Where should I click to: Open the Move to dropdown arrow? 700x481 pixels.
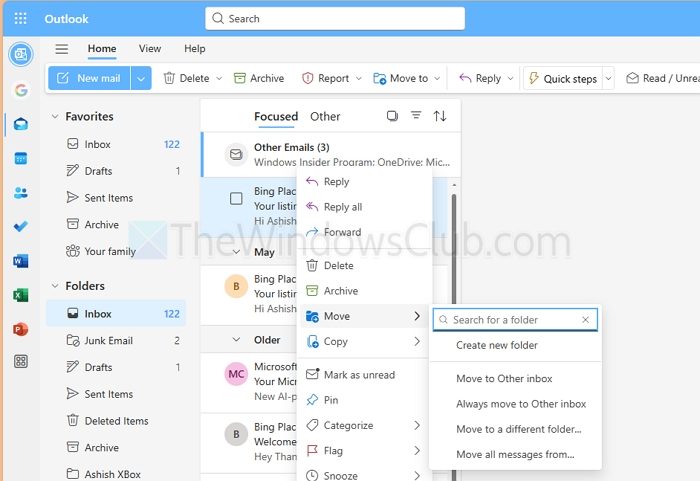tap(438, 79)
